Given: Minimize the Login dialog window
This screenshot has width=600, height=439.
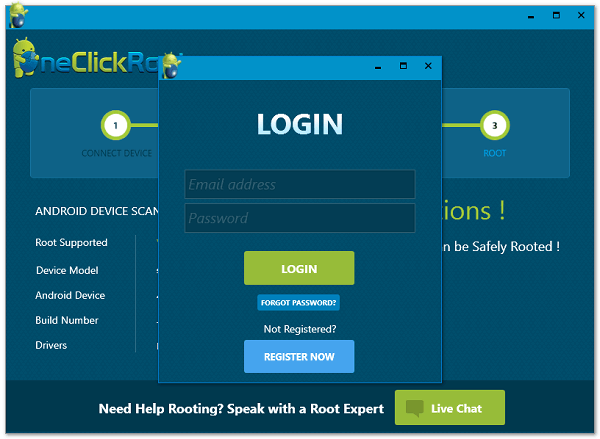Looking at the screenshot, I should [378, 67].
